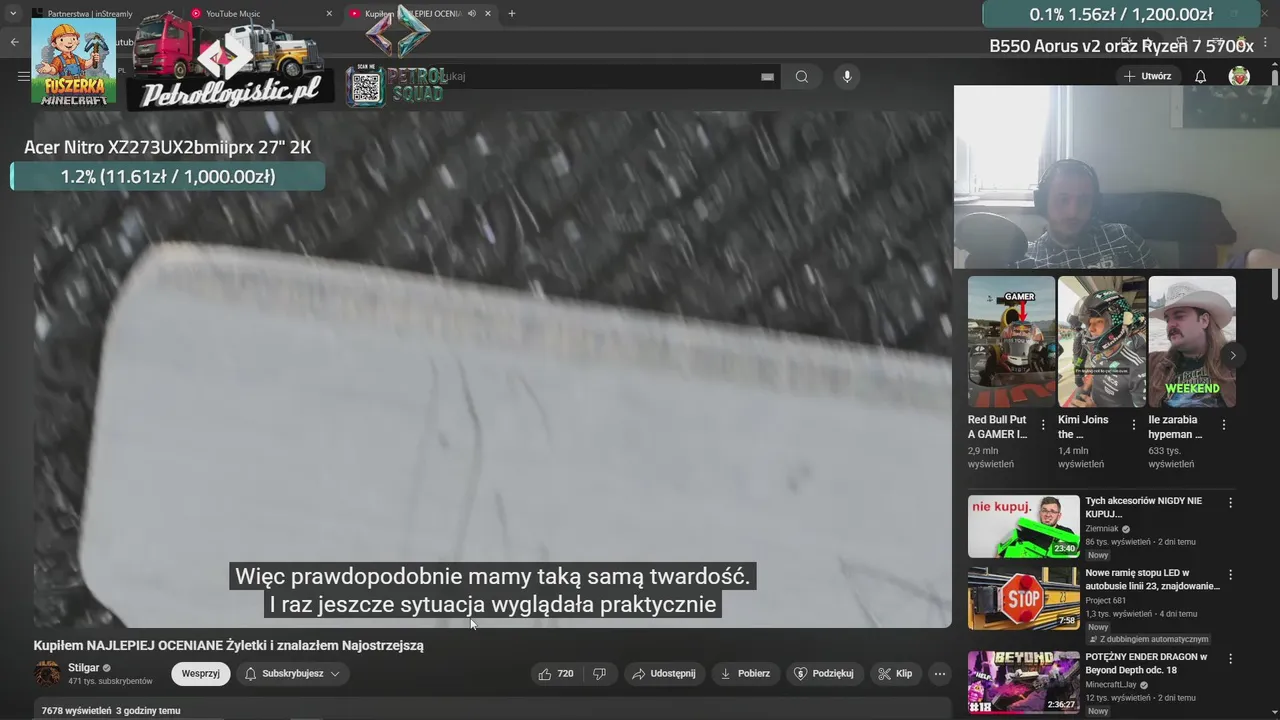The width and height of the screenshot is (1280, 720).
Task: Open the MinecraftJay channel name
Action: pyautogui.click(x=1111, y=685)
